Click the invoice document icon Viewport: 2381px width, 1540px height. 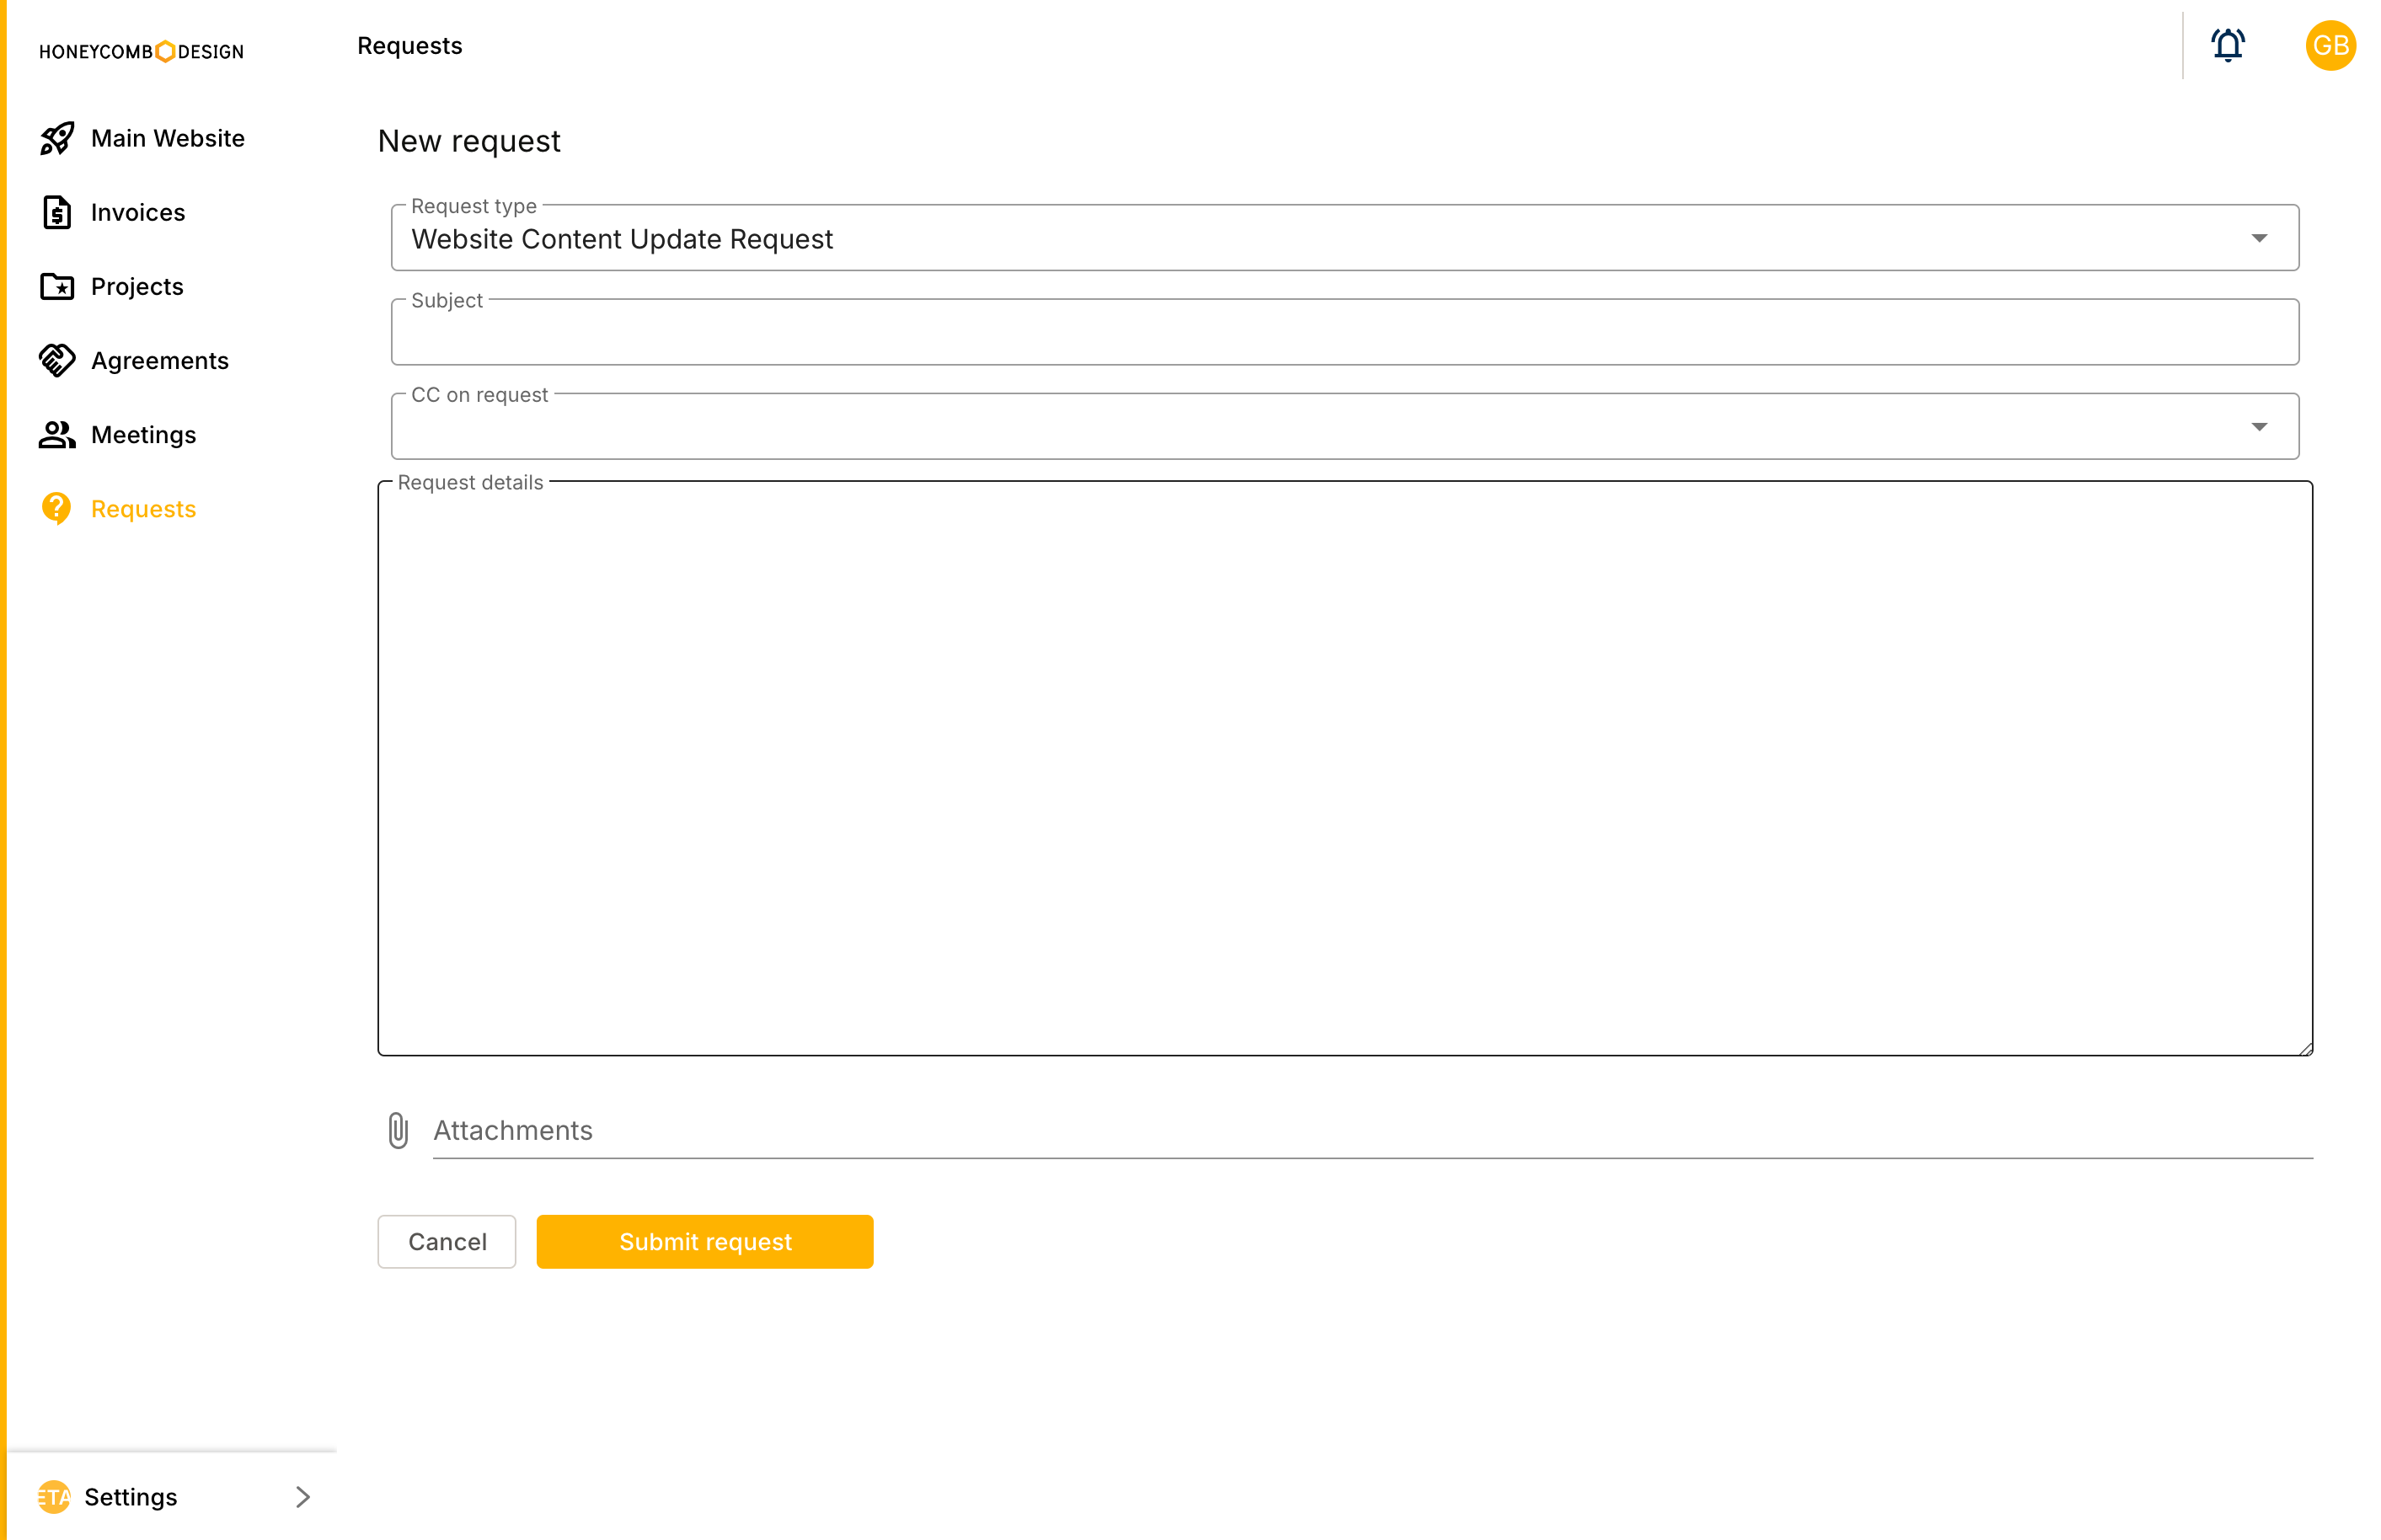(57, 212)
